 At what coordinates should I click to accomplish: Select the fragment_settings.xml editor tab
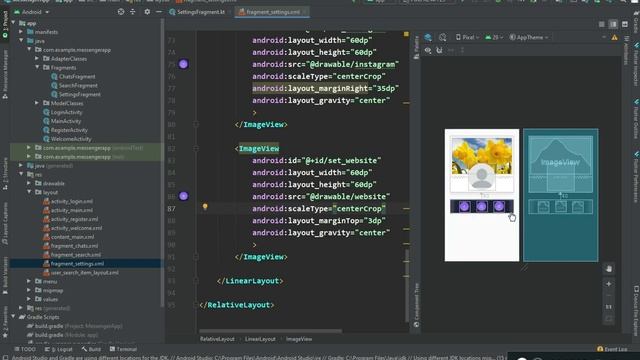(272, 12)
